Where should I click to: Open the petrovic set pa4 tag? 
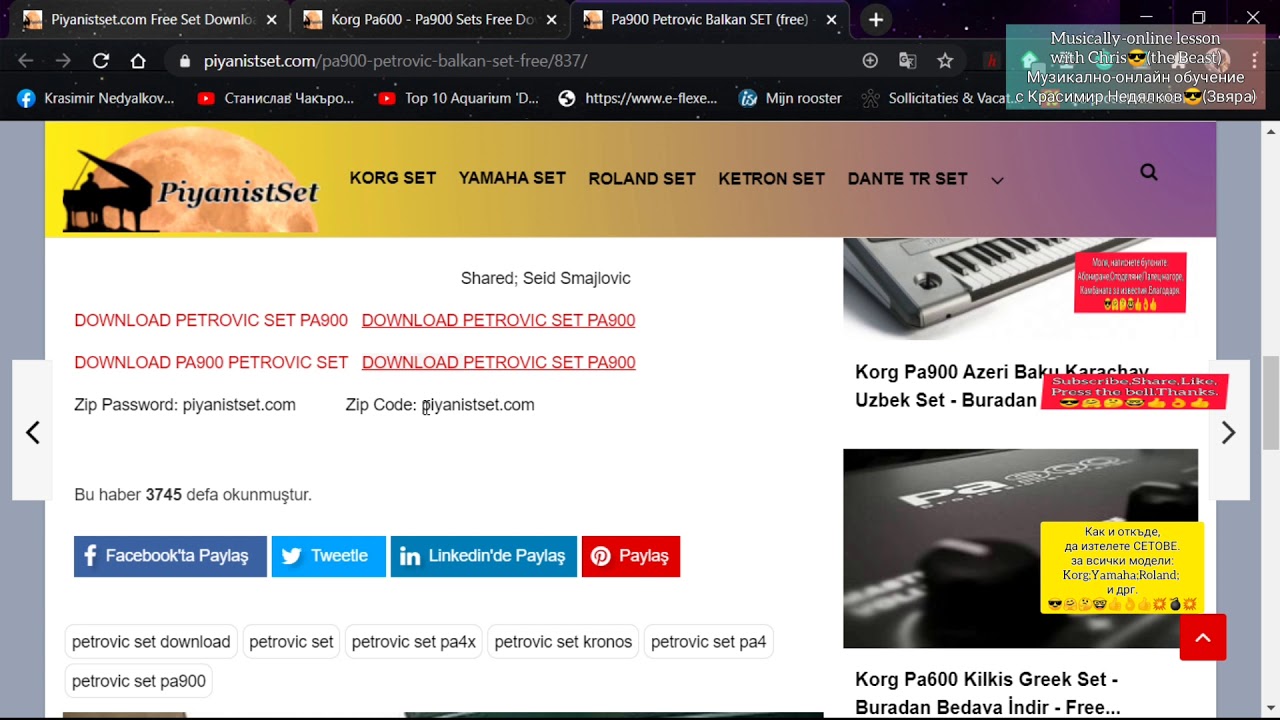(708, 642)
